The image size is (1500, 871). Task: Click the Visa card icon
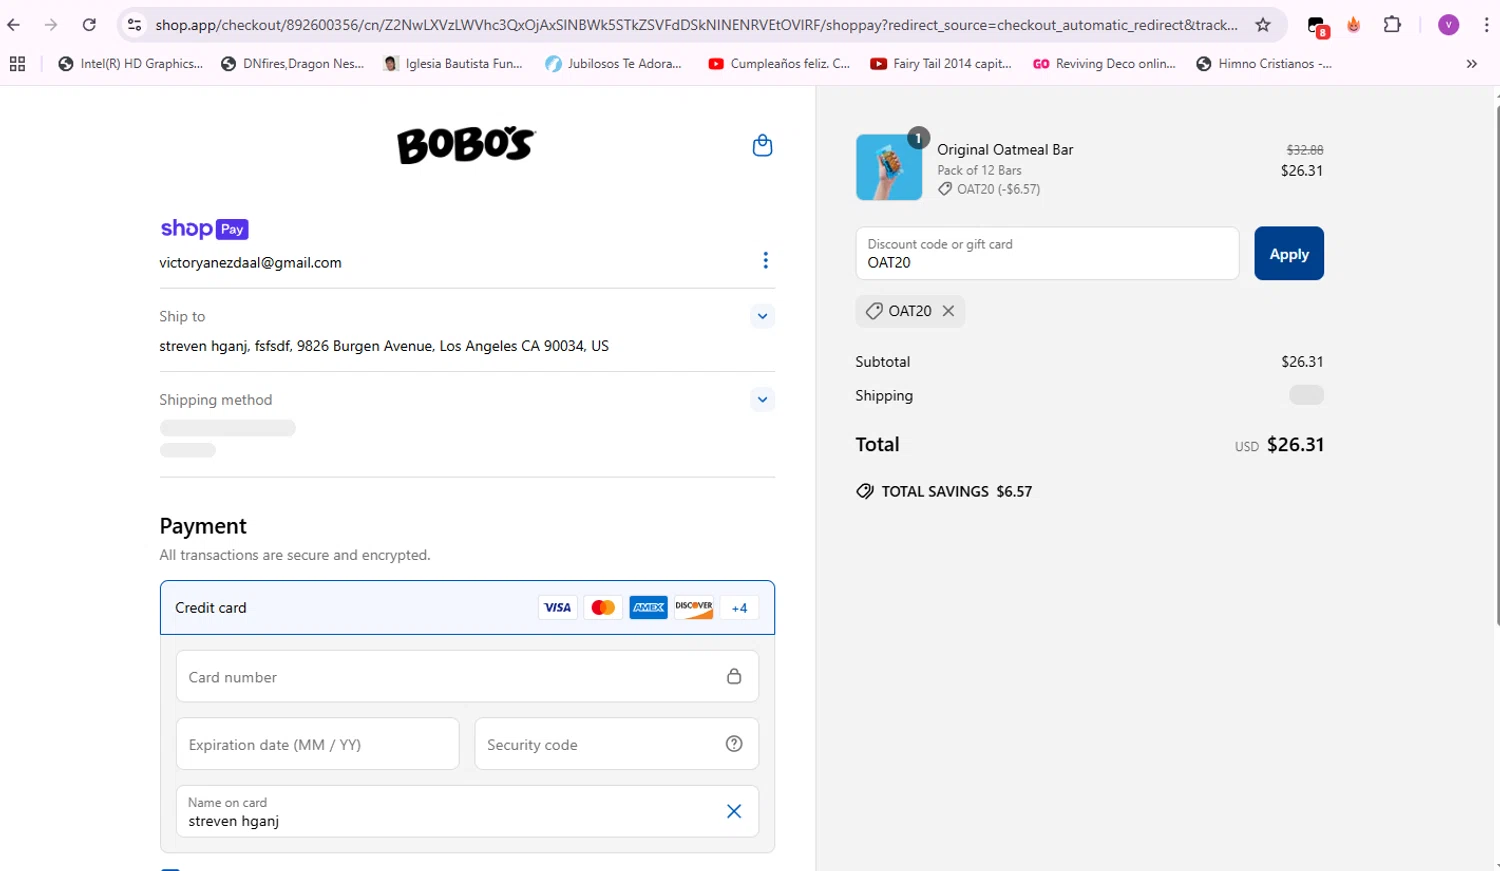(557, 607)
